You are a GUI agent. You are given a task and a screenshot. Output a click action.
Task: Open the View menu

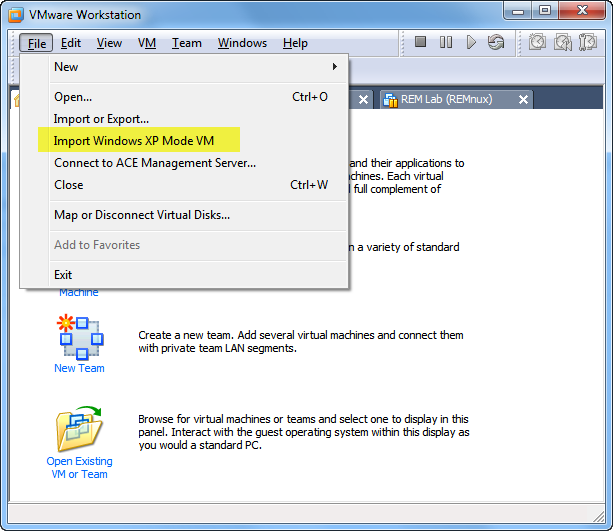[109, 43]
